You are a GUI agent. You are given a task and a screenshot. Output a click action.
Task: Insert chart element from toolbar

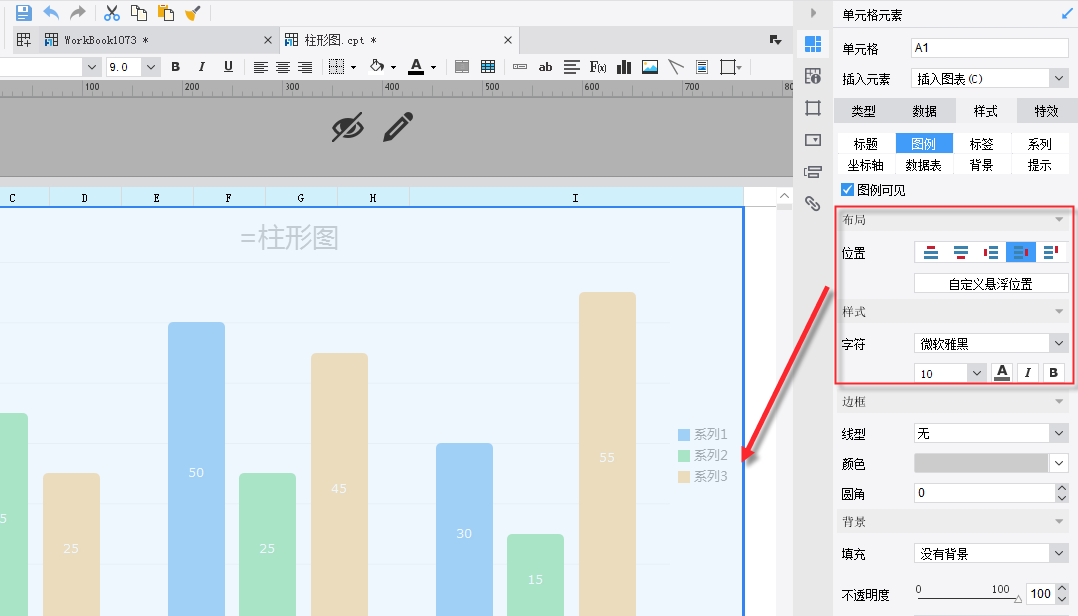624,67
